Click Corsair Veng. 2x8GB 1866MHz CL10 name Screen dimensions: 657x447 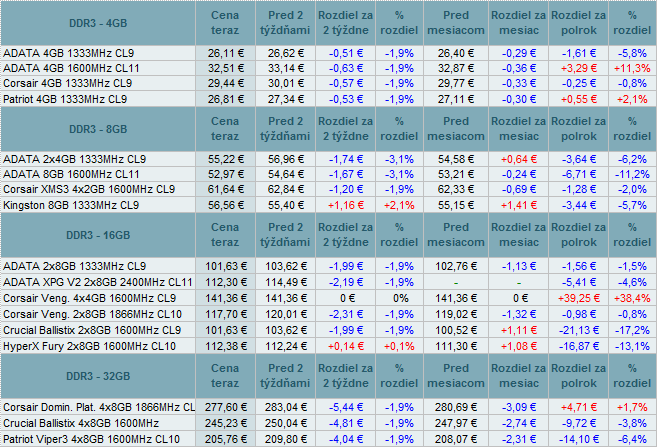point(93,314)
